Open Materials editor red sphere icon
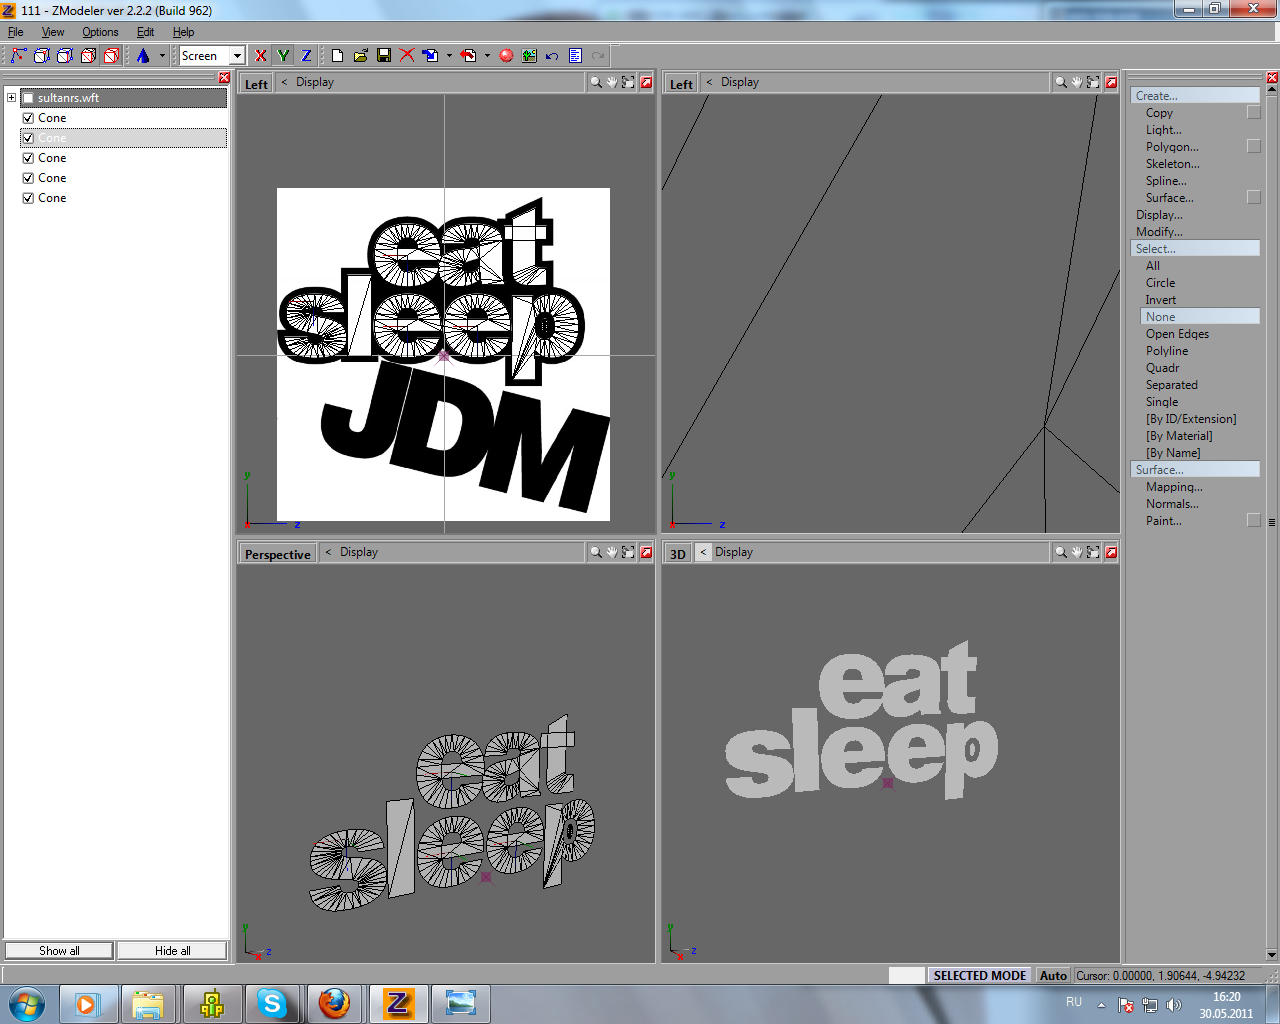This screenshot has width=1280, height=1024. click(506, 56)
